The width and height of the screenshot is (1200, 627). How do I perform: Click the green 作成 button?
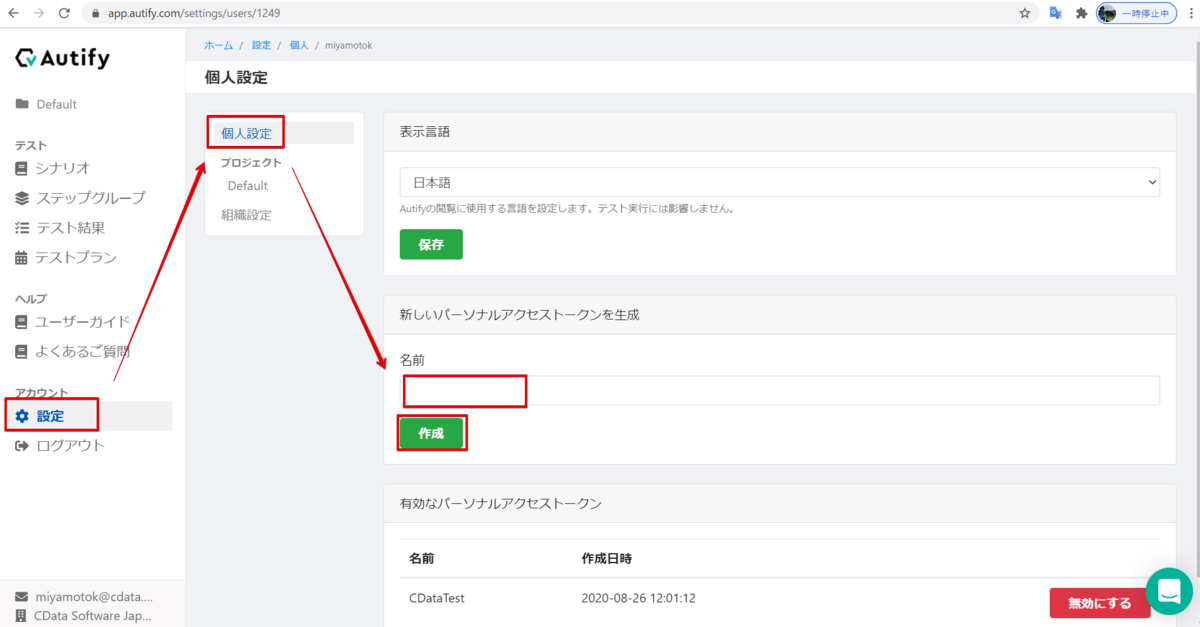(431, 434)
